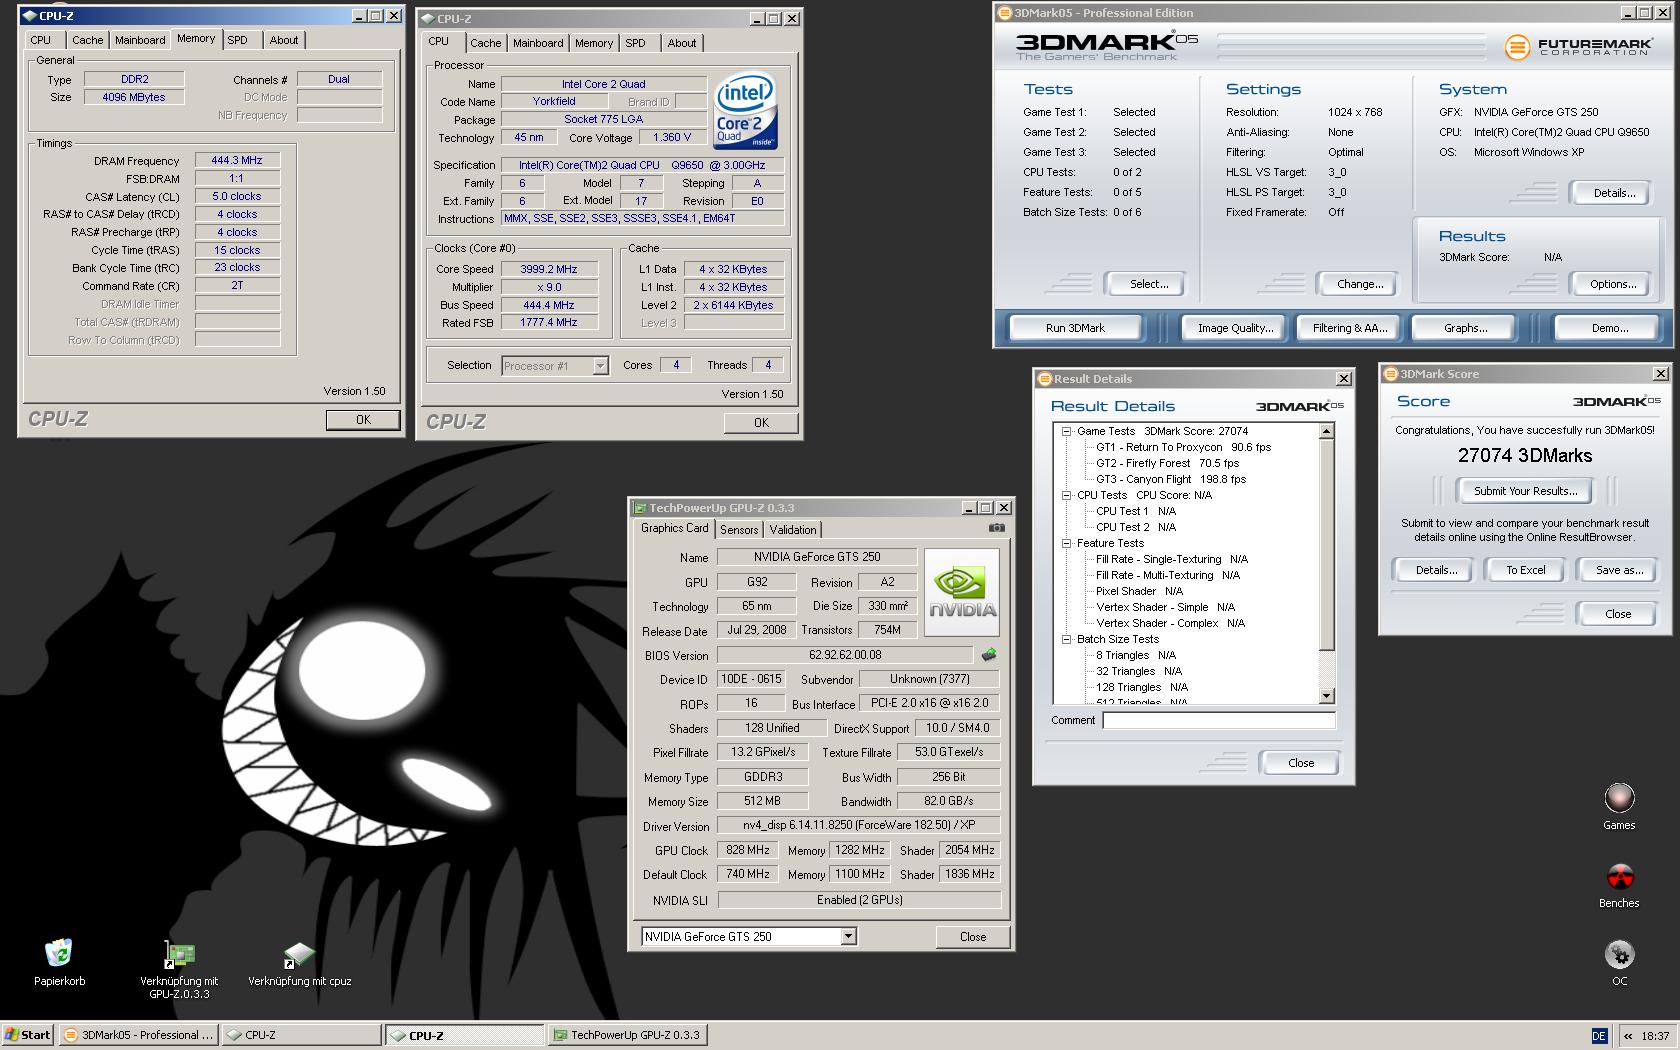
Task: Click Close button in GPU-Z window
Action: [x=973, y=937]
